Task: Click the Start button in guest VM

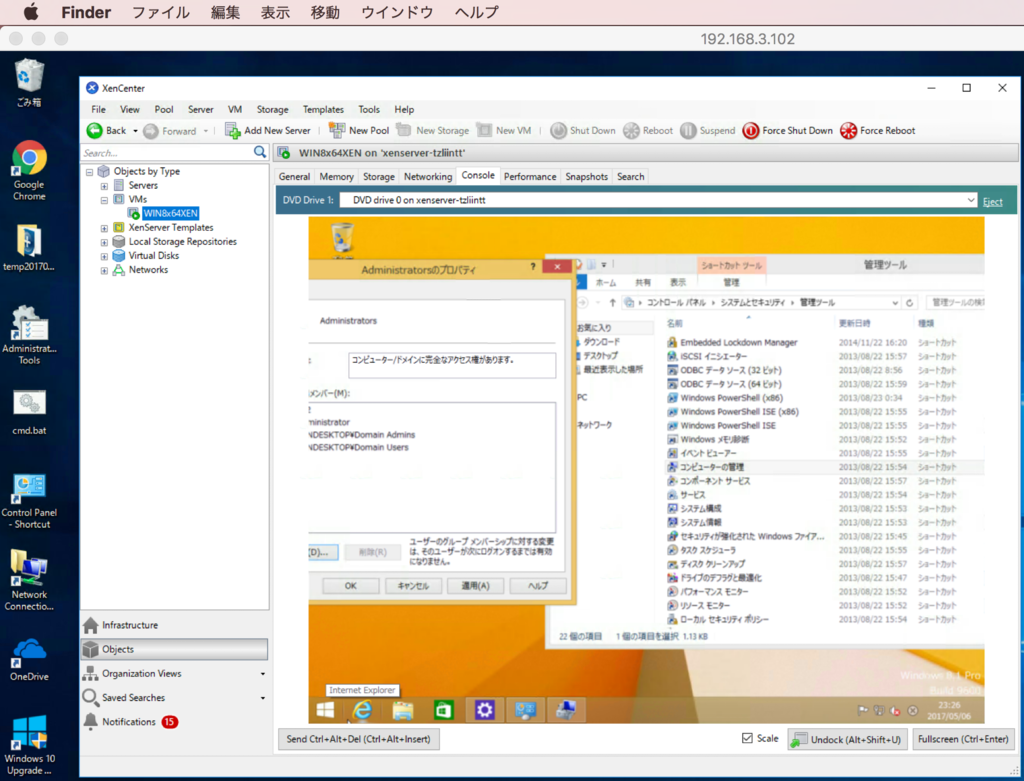Action: [x=325, y=710]
